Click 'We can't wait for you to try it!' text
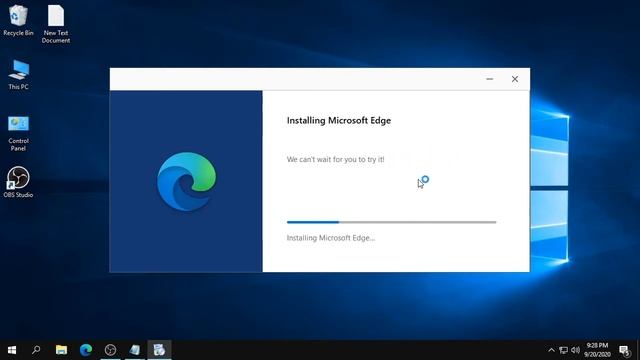 [x=336, y=159]
